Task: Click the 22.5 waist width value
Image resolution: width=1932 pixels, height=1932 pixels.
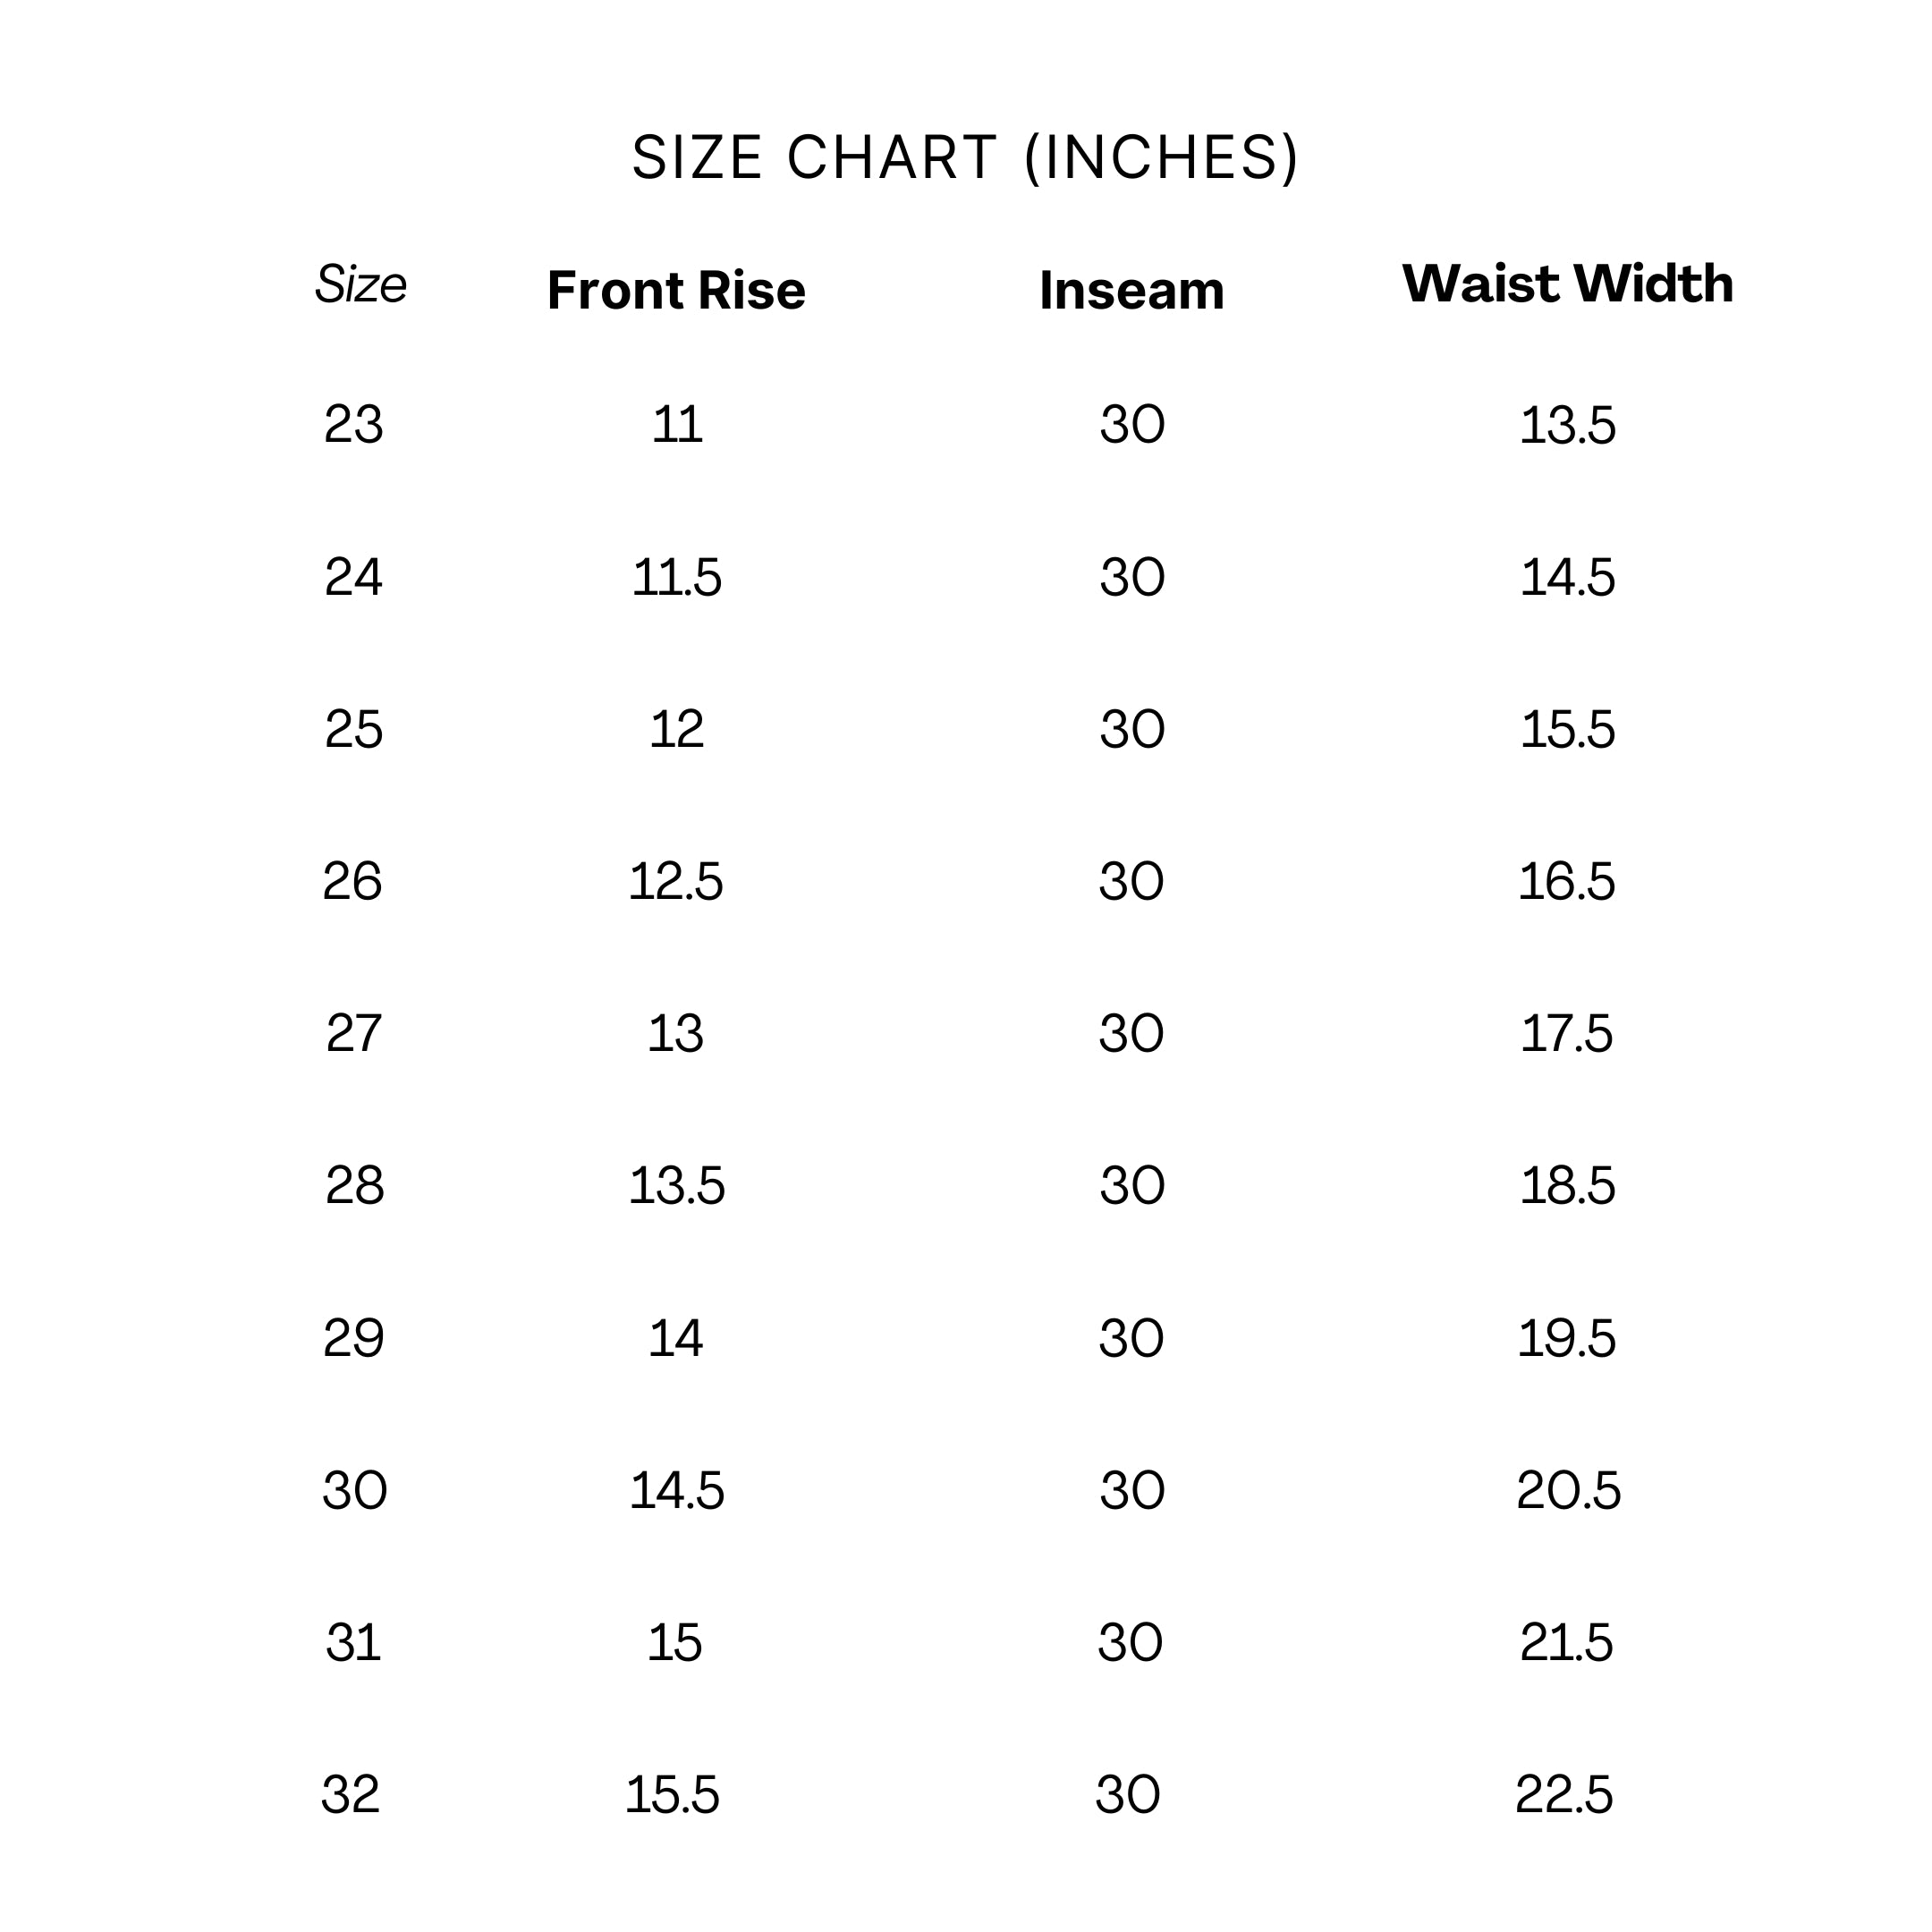Action: pos(1564,1795)
